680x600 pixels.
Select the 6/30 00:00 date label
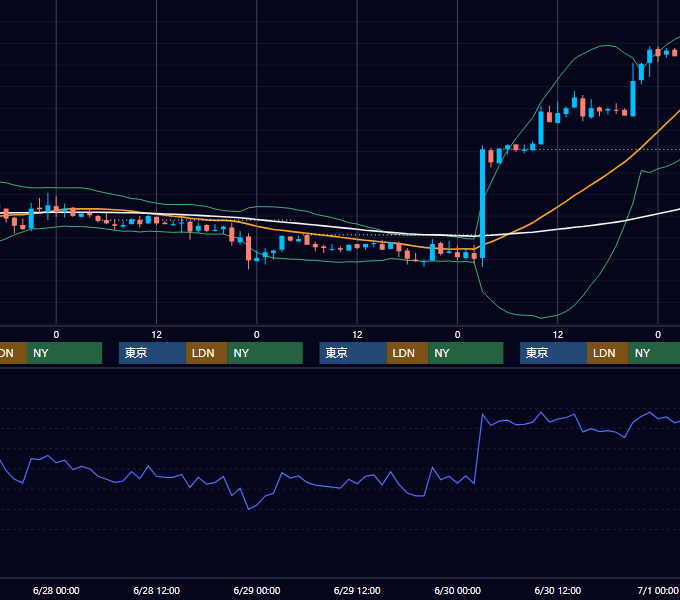458,590
